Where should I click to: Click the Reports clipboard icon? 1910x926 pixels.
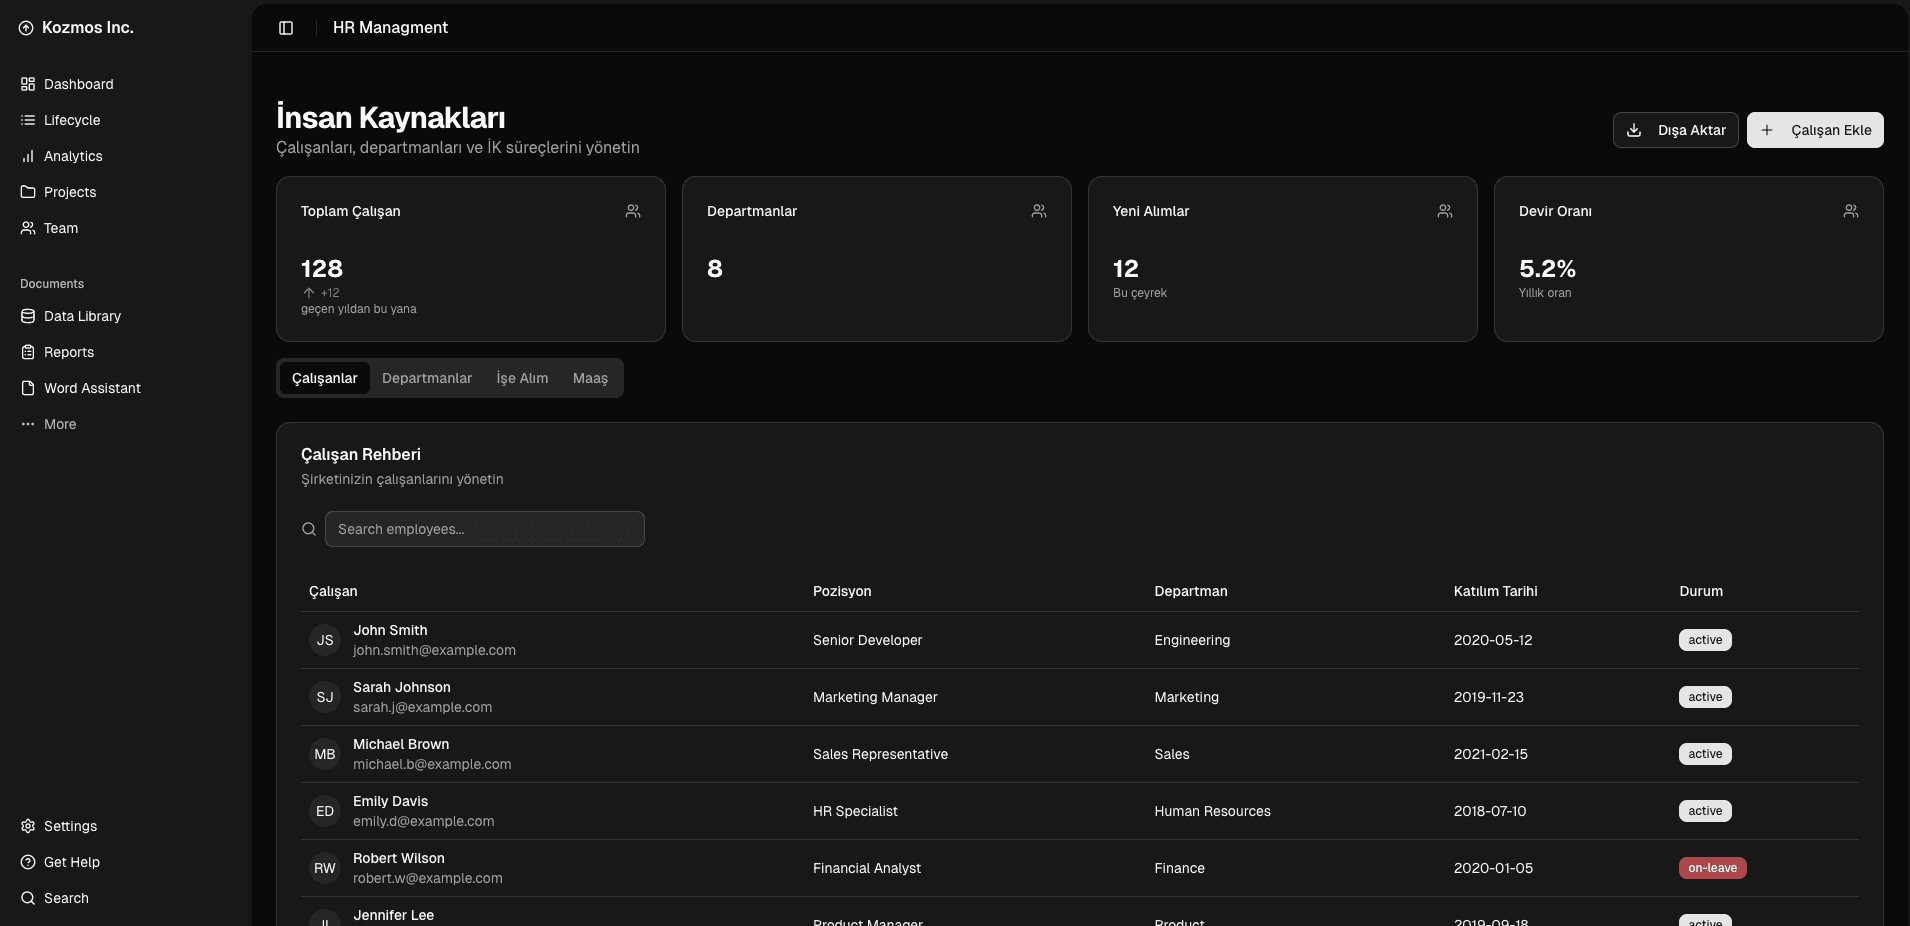pos(28,352)
